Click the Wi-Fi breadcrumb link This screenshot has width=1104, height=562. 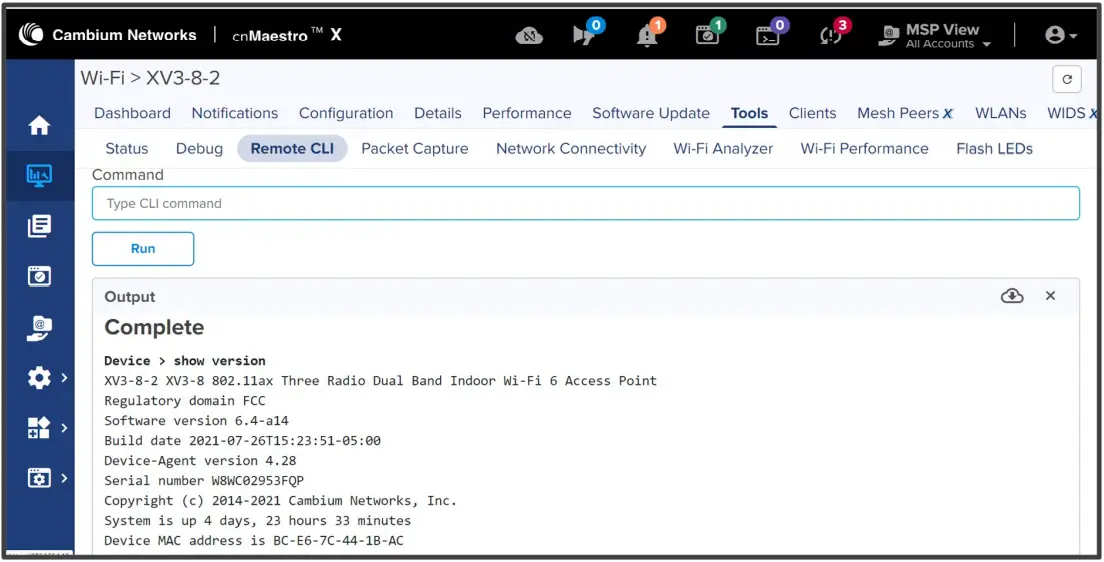point(103,78)
